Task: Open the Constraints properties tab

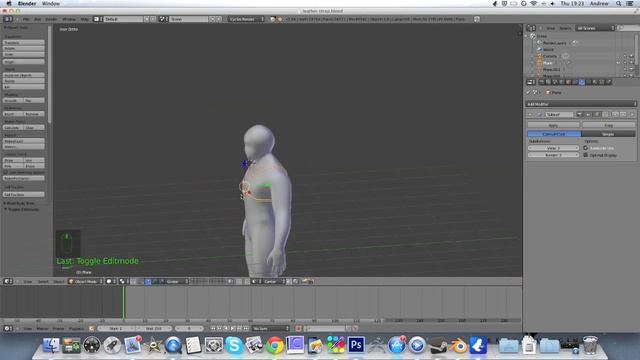Action: 575,82
